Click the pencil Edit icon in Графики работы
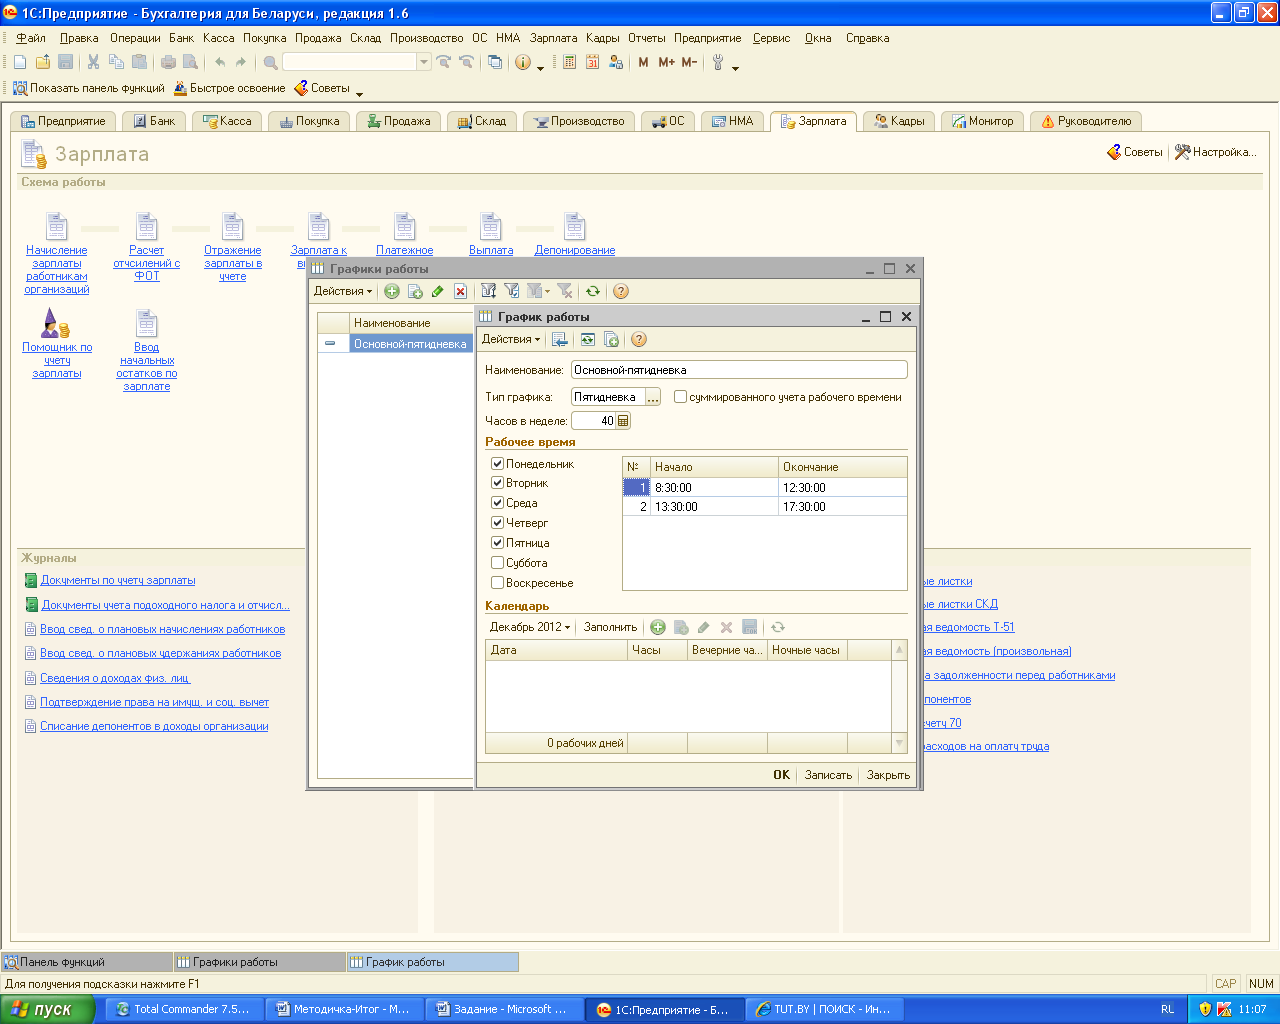The image size is (1280, 1024). click(x=437, y=291)
